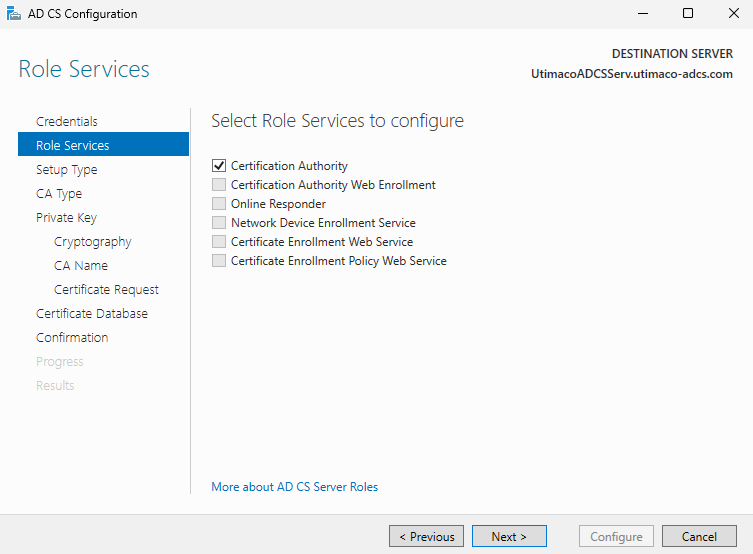The height and width of the screenshot is (554, 753).
Task: Click the Previous button
Action: coord(426,537)
